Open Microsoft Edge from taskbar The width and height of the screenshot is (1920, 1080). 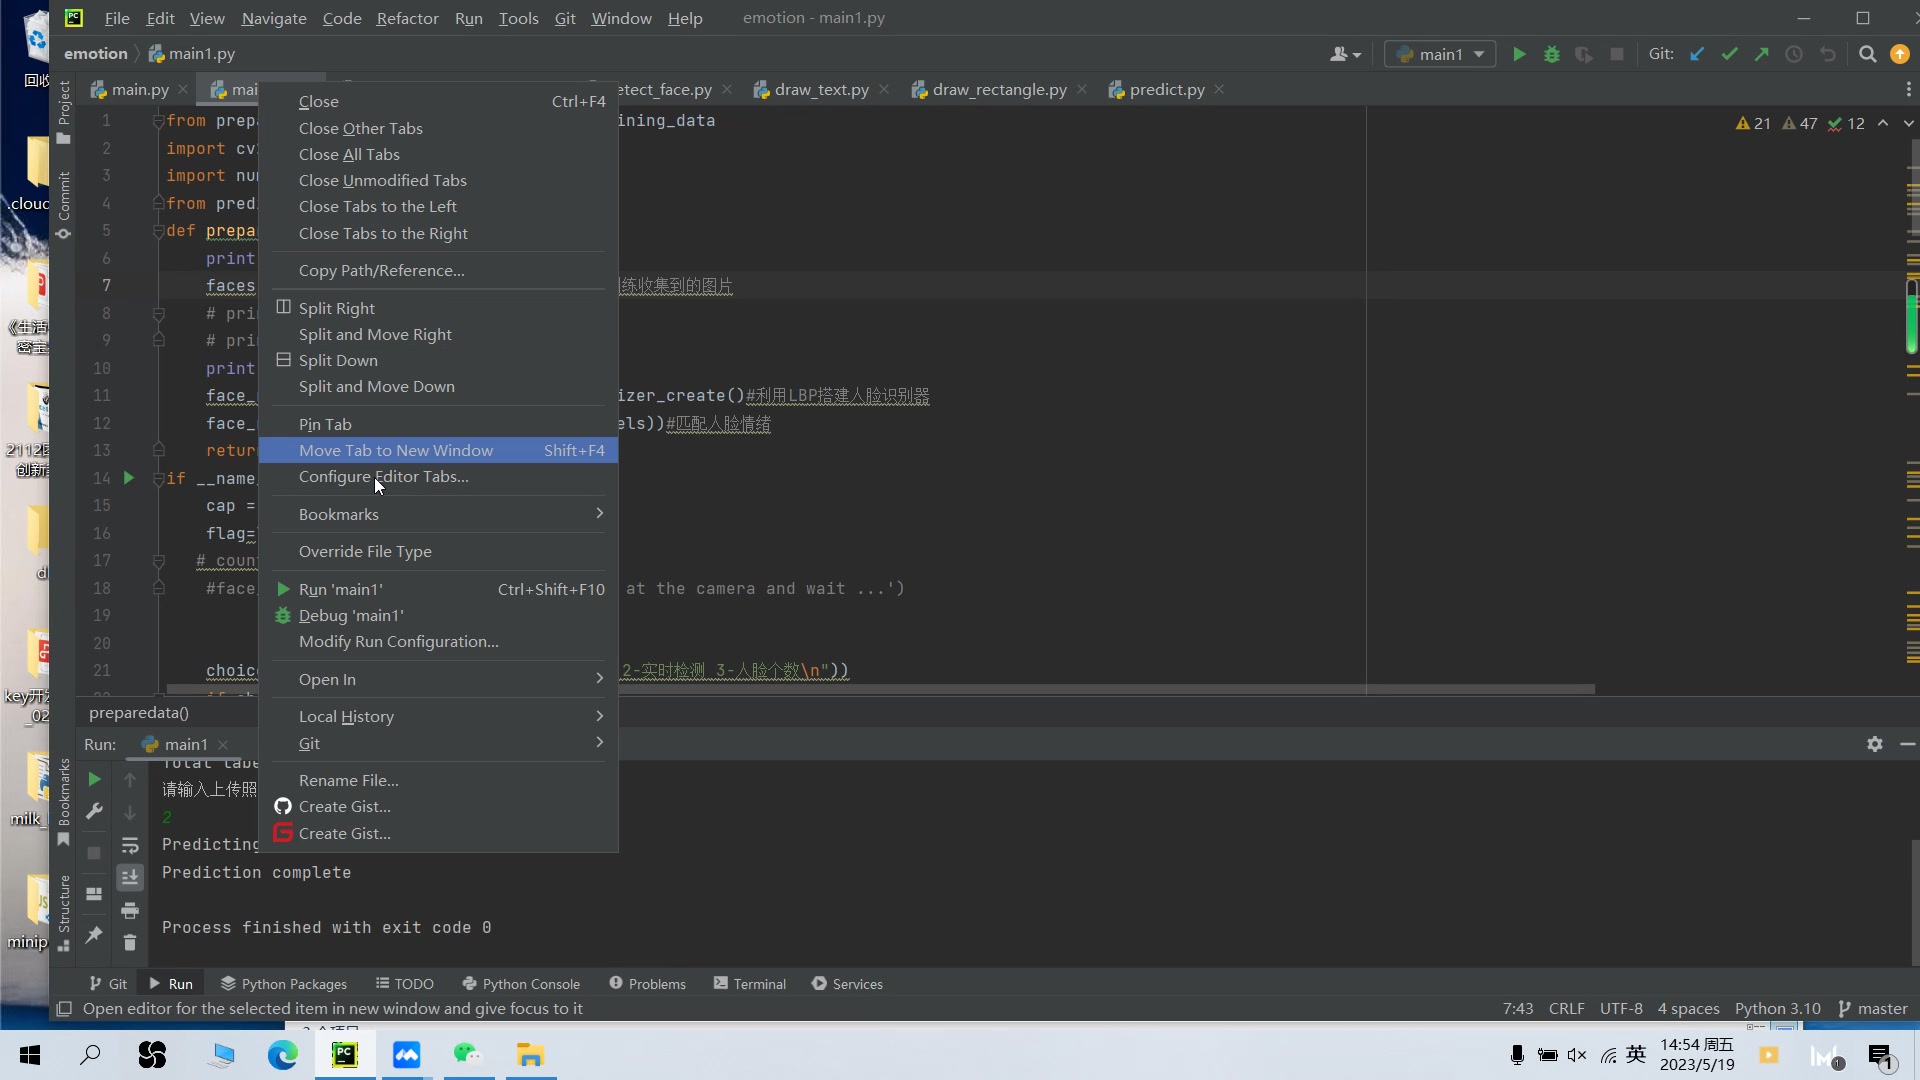282,1055
